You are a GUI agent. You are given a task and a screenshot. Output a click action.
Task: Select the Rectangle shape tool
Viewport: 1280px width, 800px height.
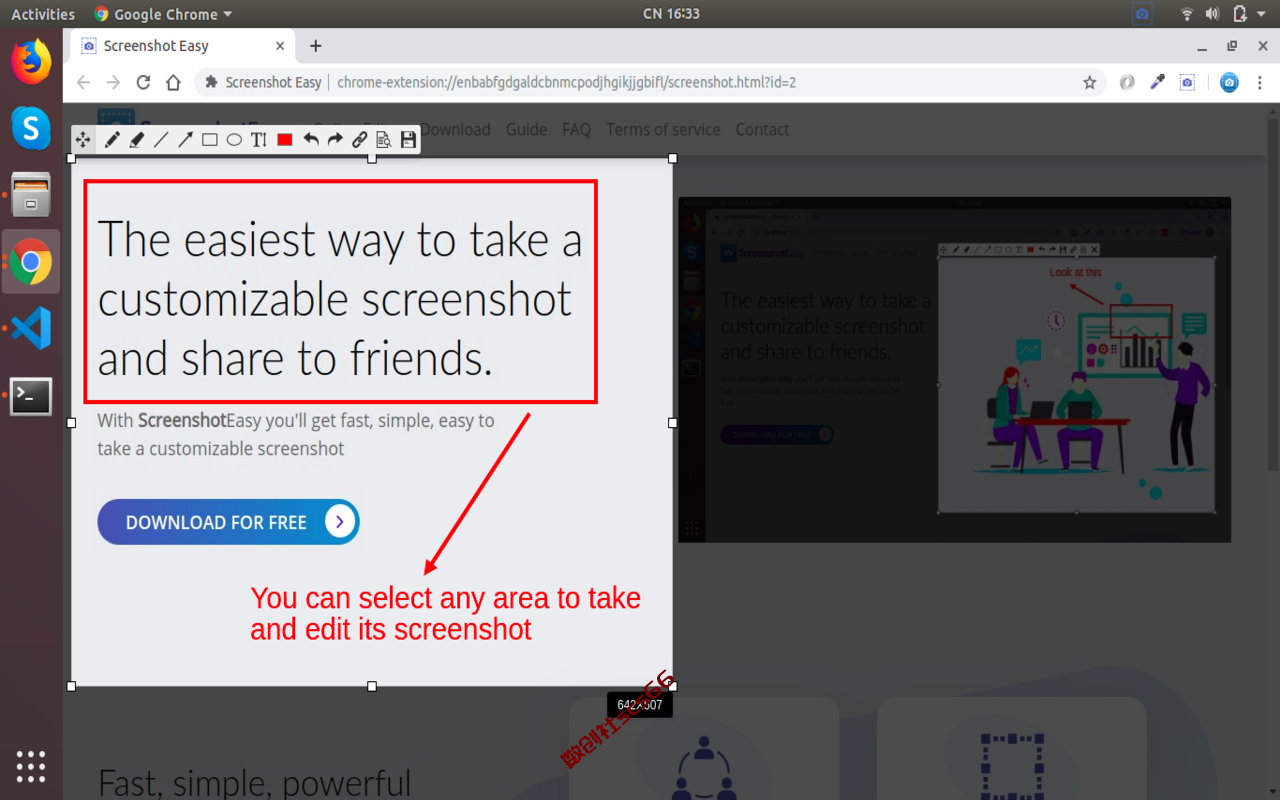[x=210, y=140]
